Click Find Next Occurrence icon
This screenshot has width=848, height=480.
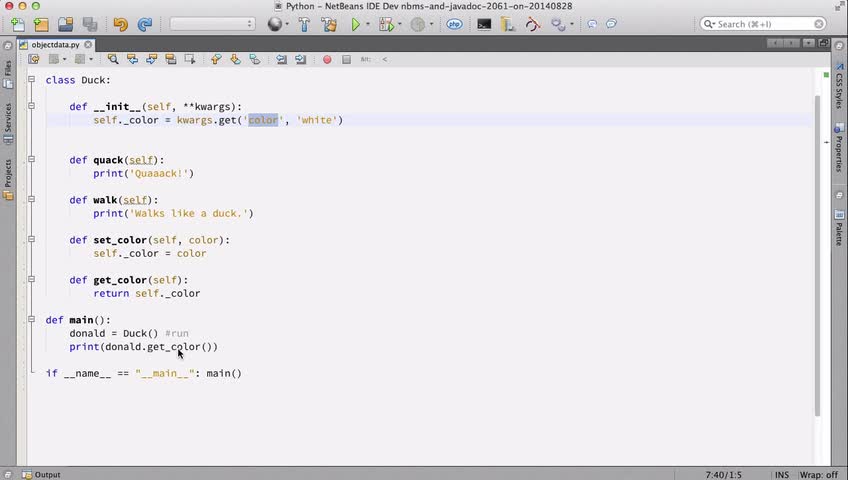(x=151, y=59)
